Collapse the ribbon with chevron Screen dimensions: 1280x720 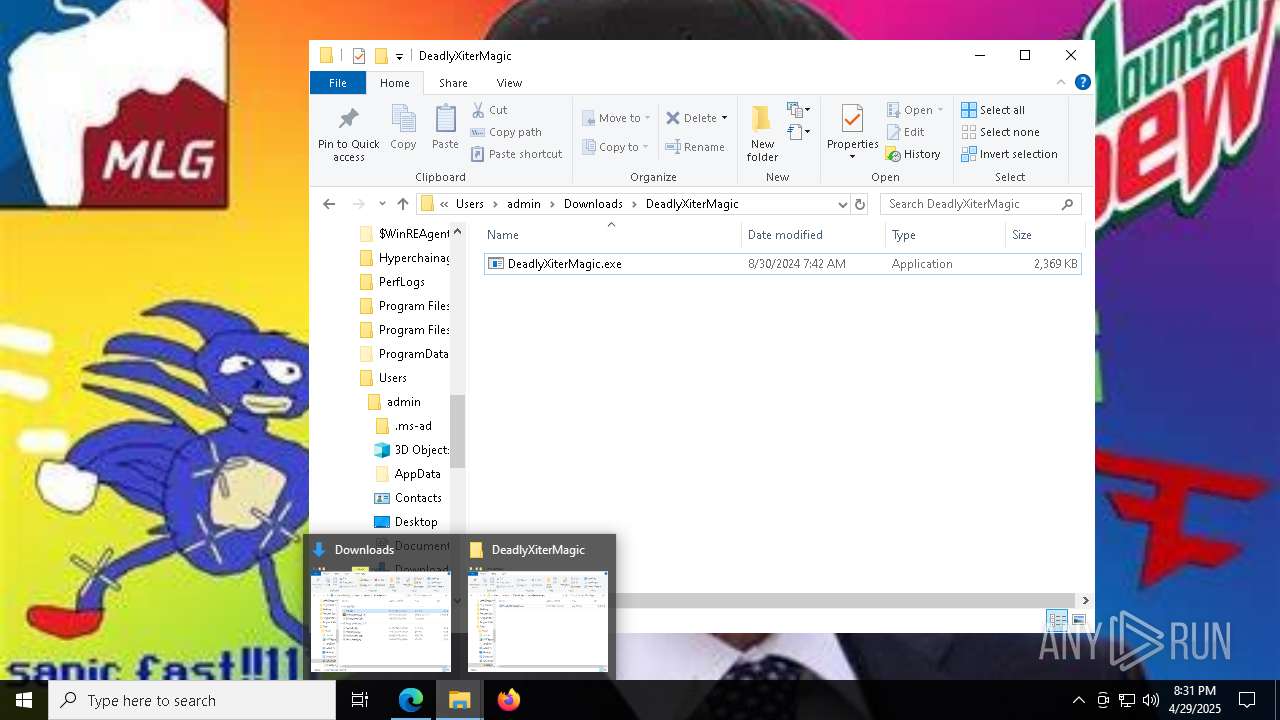pyautogui.click(x=1061, y=83)
